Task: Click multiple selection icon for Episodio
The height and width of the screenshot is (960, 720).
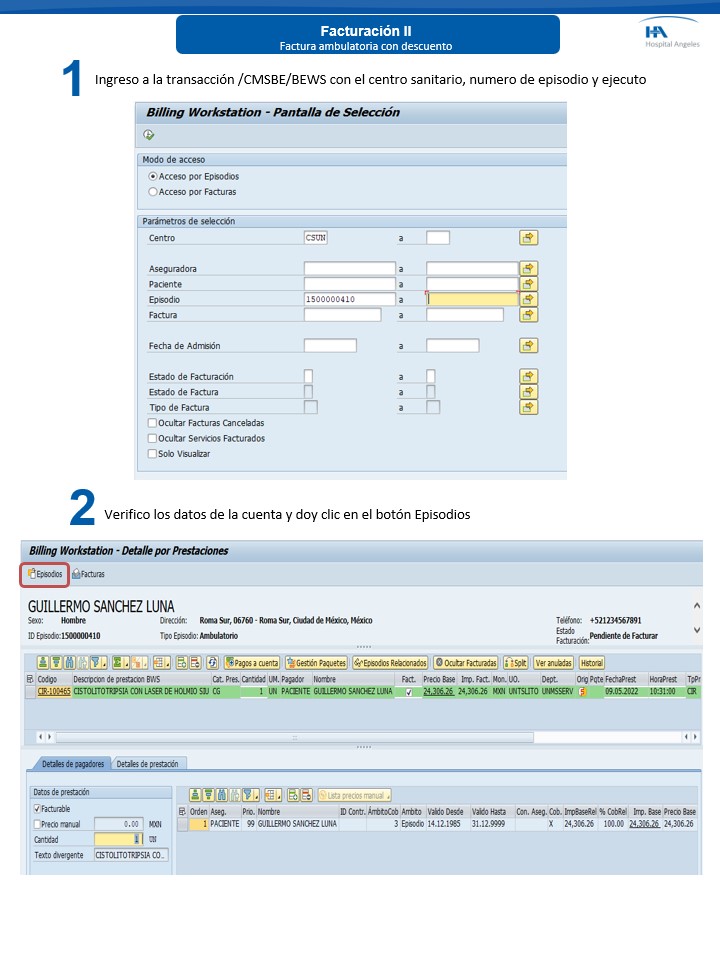Action: [x=528, y=299]
